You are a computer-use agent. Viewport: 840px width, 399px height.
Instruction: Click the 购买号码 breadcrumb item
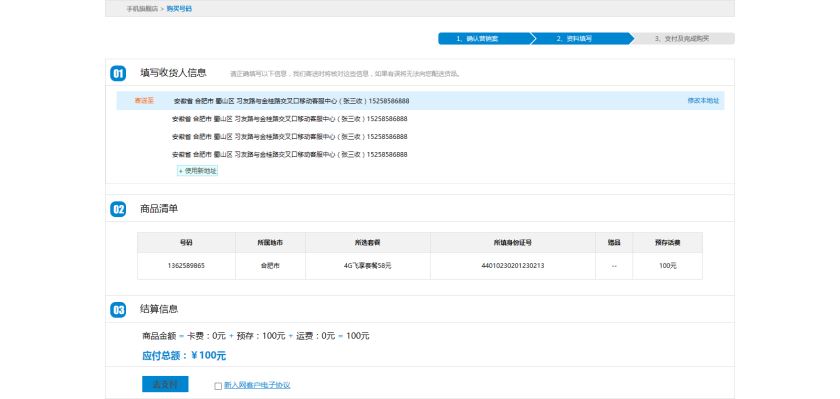click(x=179, y=9)
